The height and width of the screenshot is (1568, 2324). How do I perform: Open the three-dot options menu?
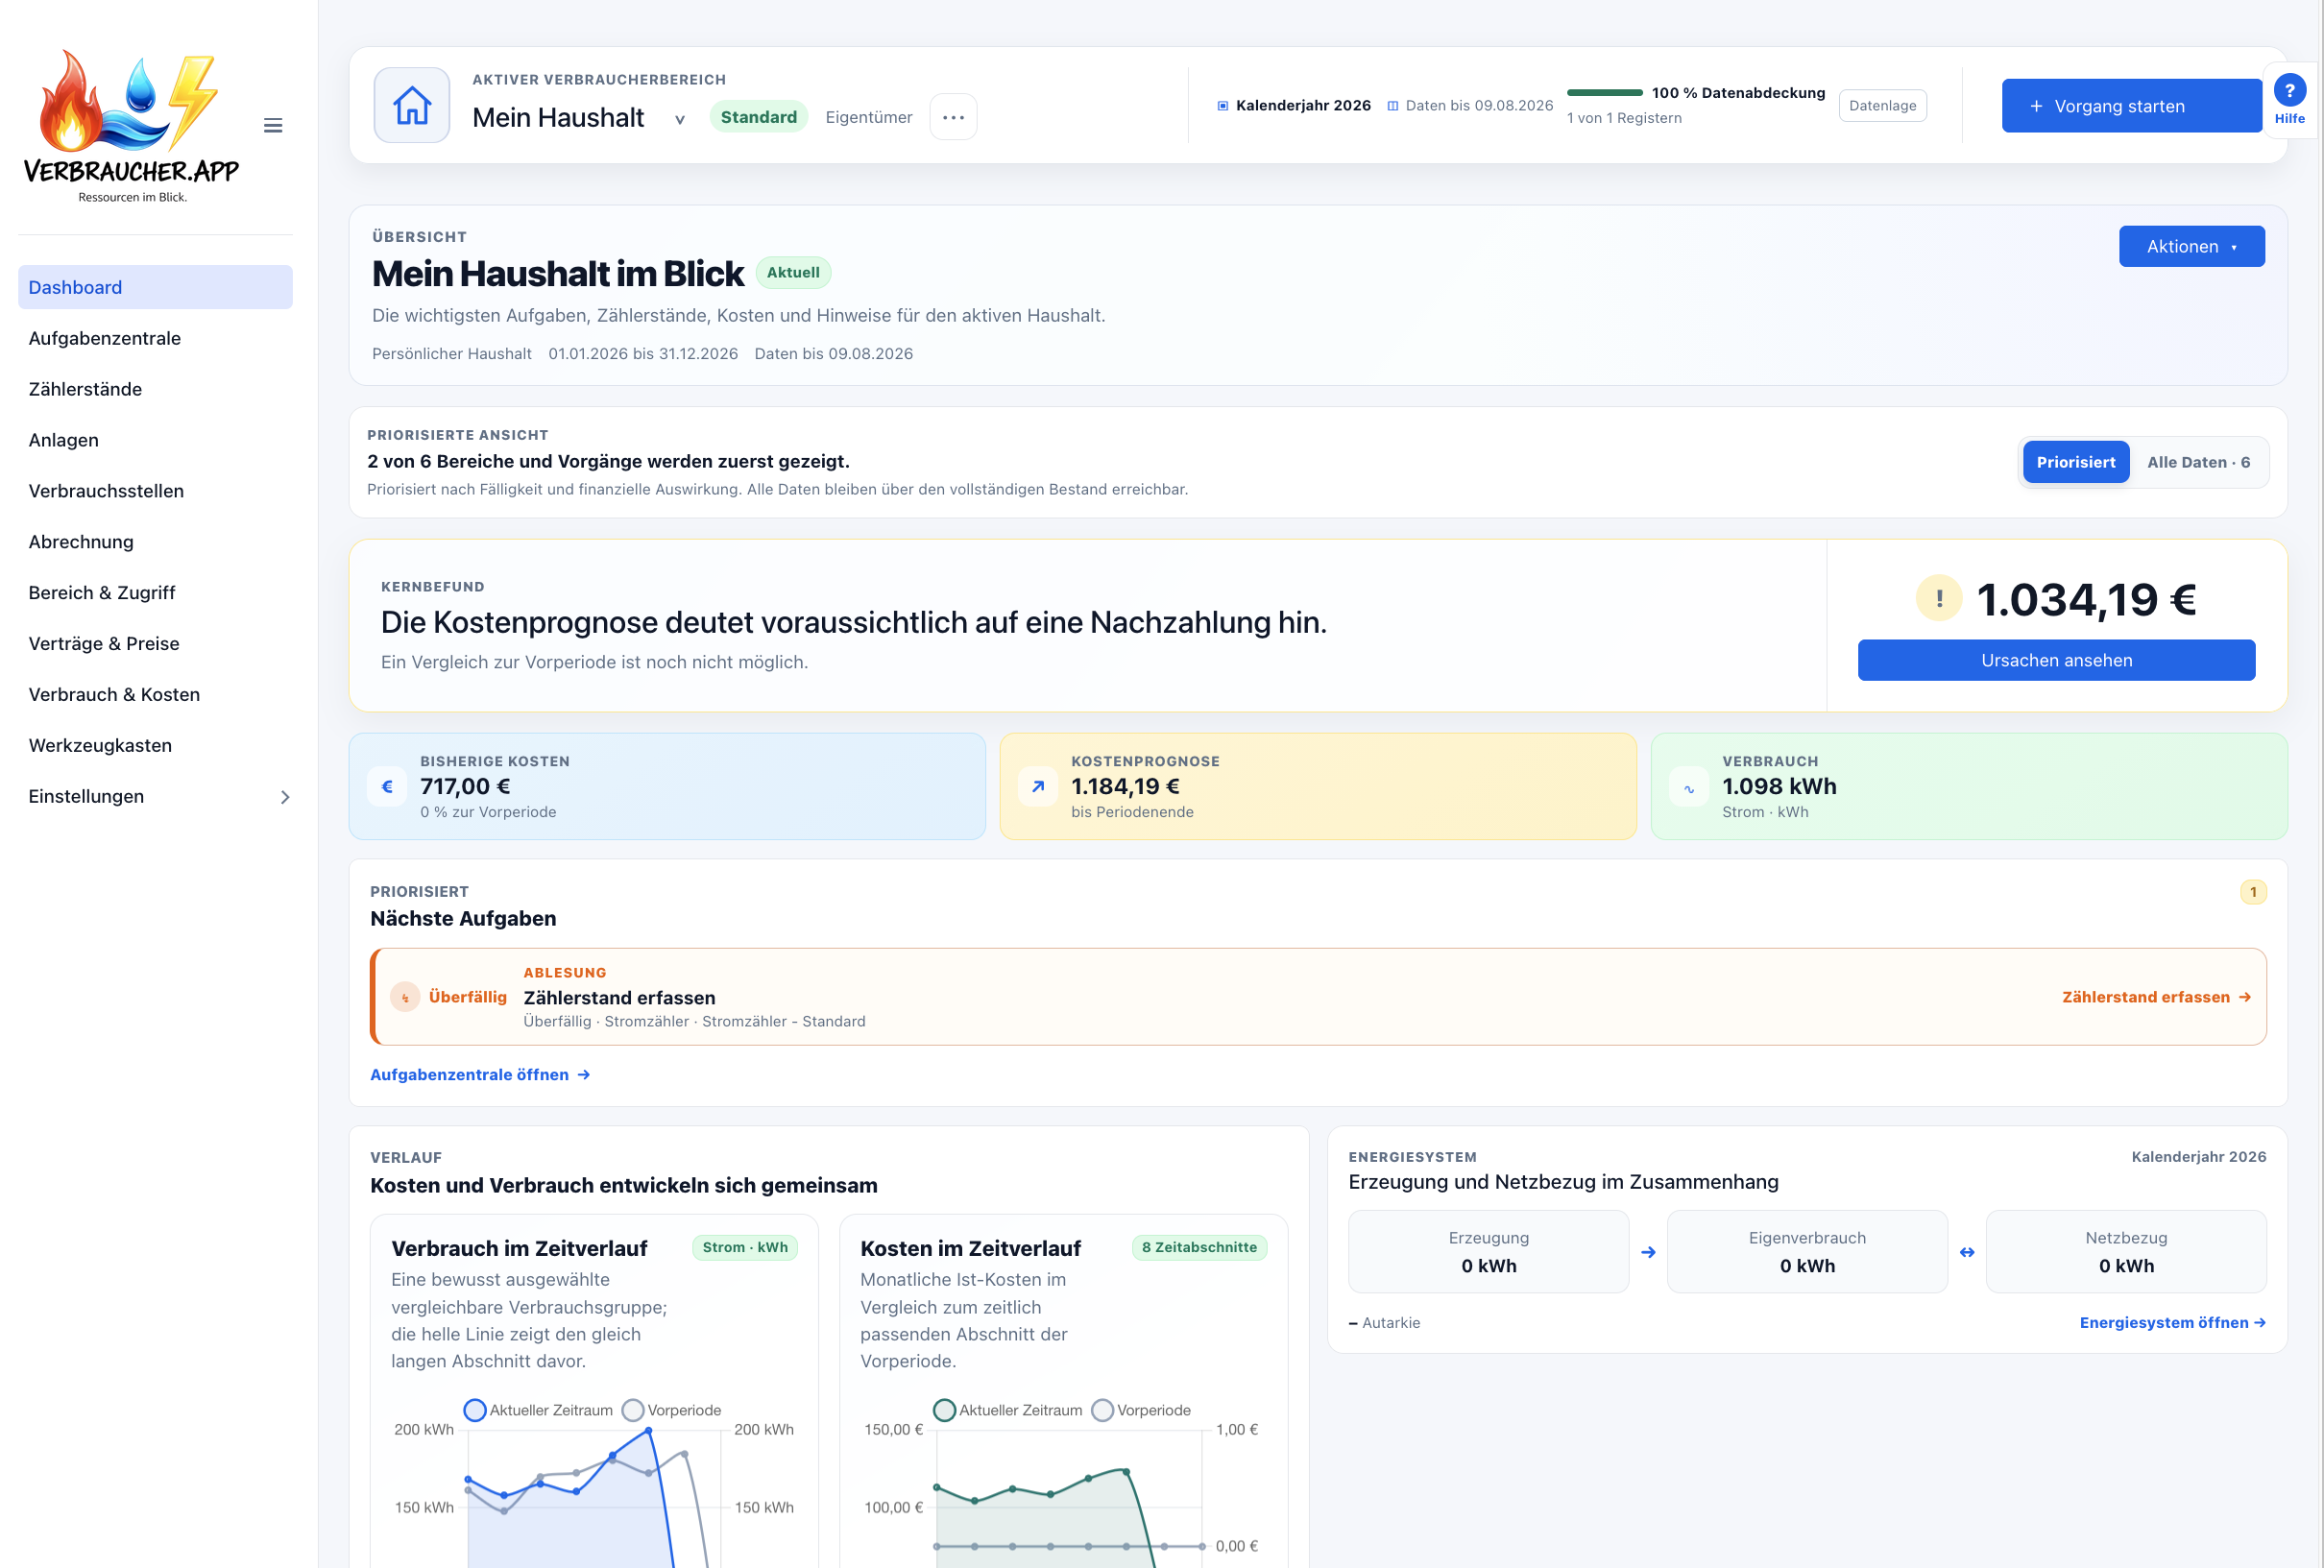953,117
